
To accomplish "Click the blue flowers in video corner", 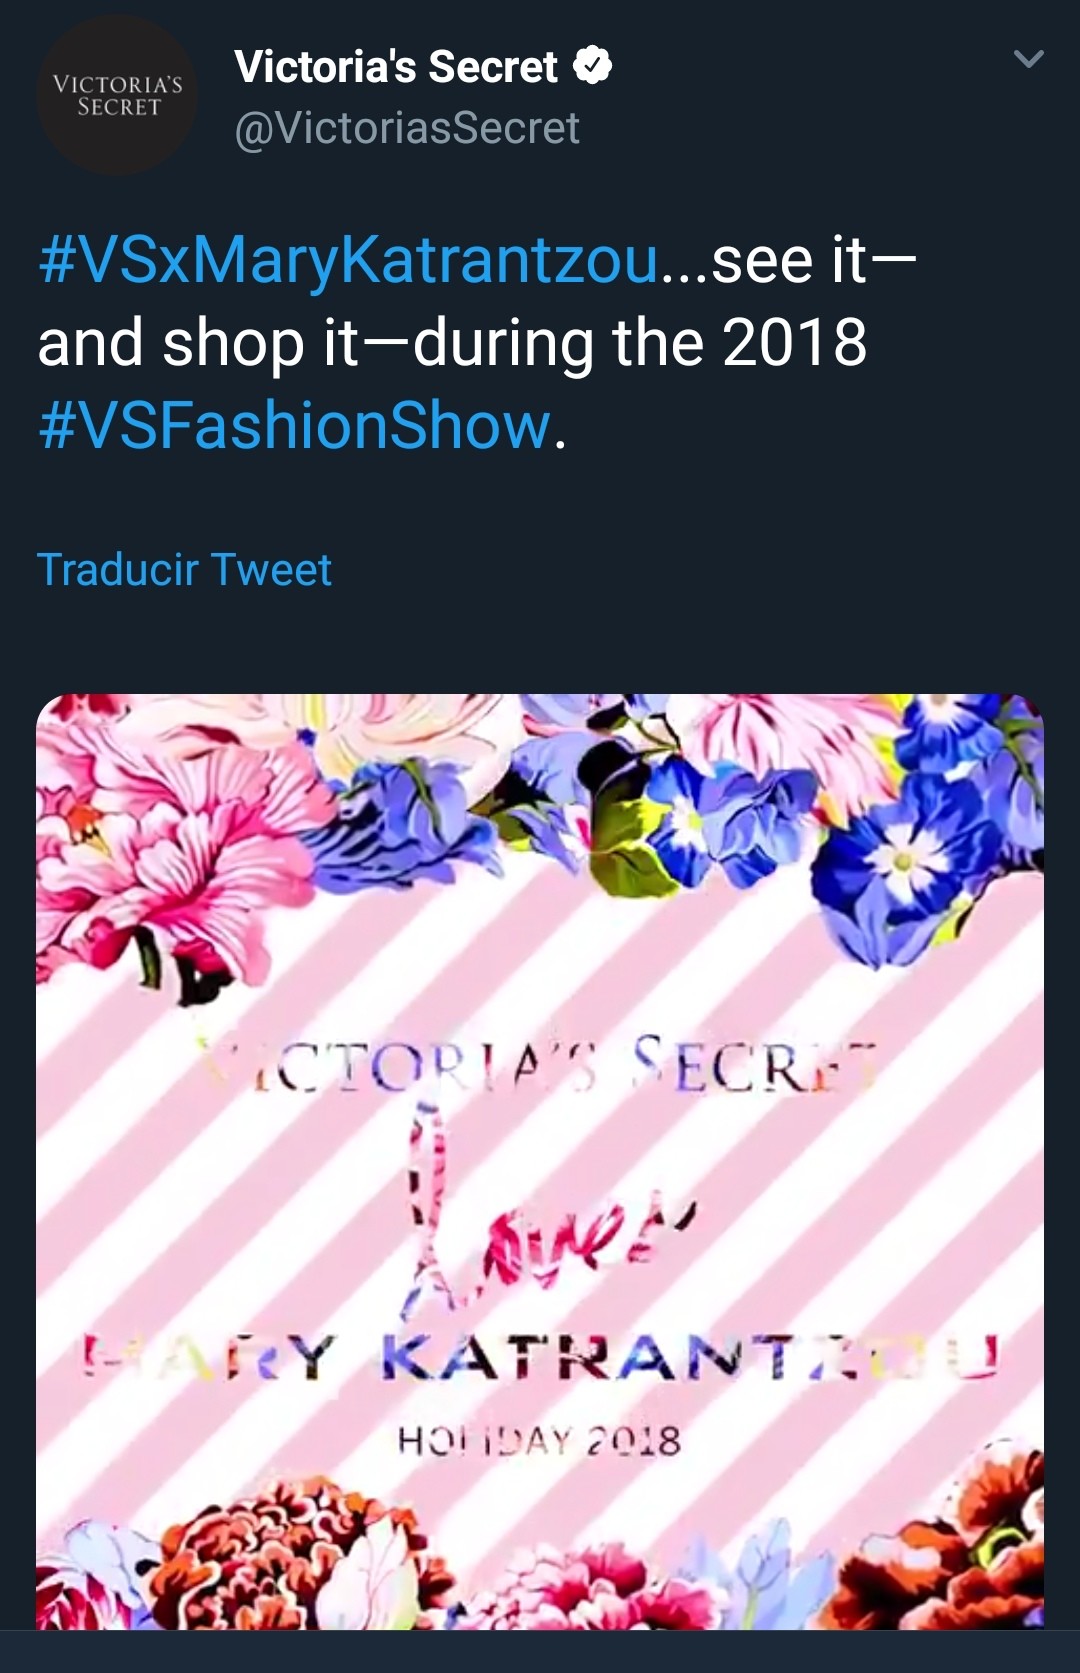I will [900, 830].
